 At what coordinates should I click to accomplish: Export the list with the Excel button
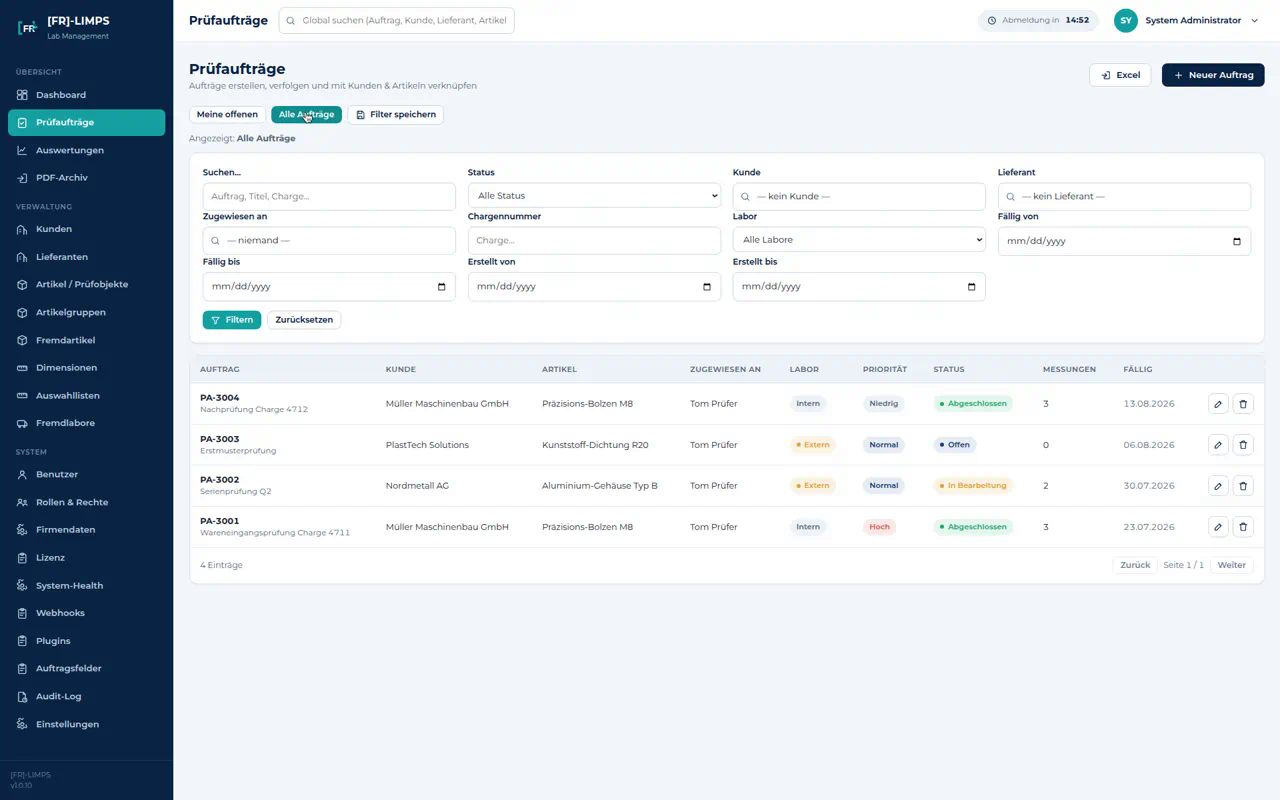coord(1120,75)
